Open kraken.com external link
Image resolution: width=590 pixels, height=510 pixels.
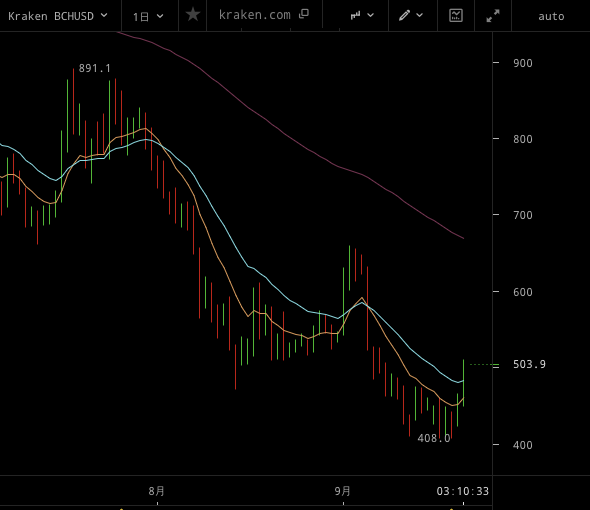click(263, 15)
